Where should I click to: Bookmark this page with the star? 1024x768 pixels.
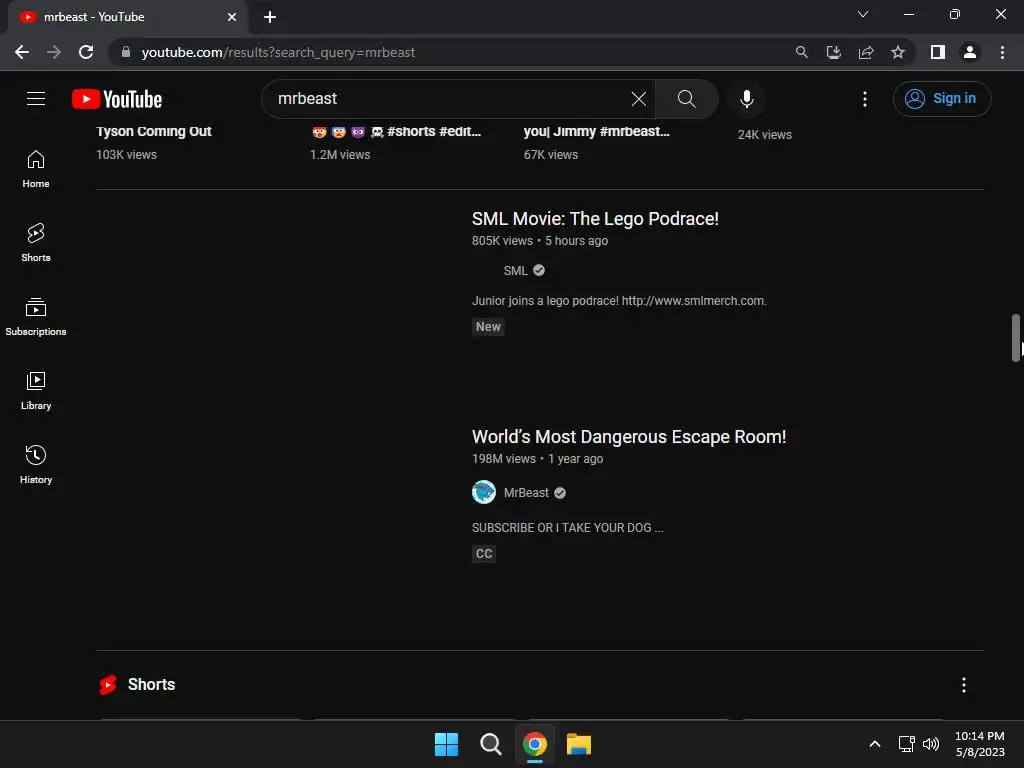898,52
